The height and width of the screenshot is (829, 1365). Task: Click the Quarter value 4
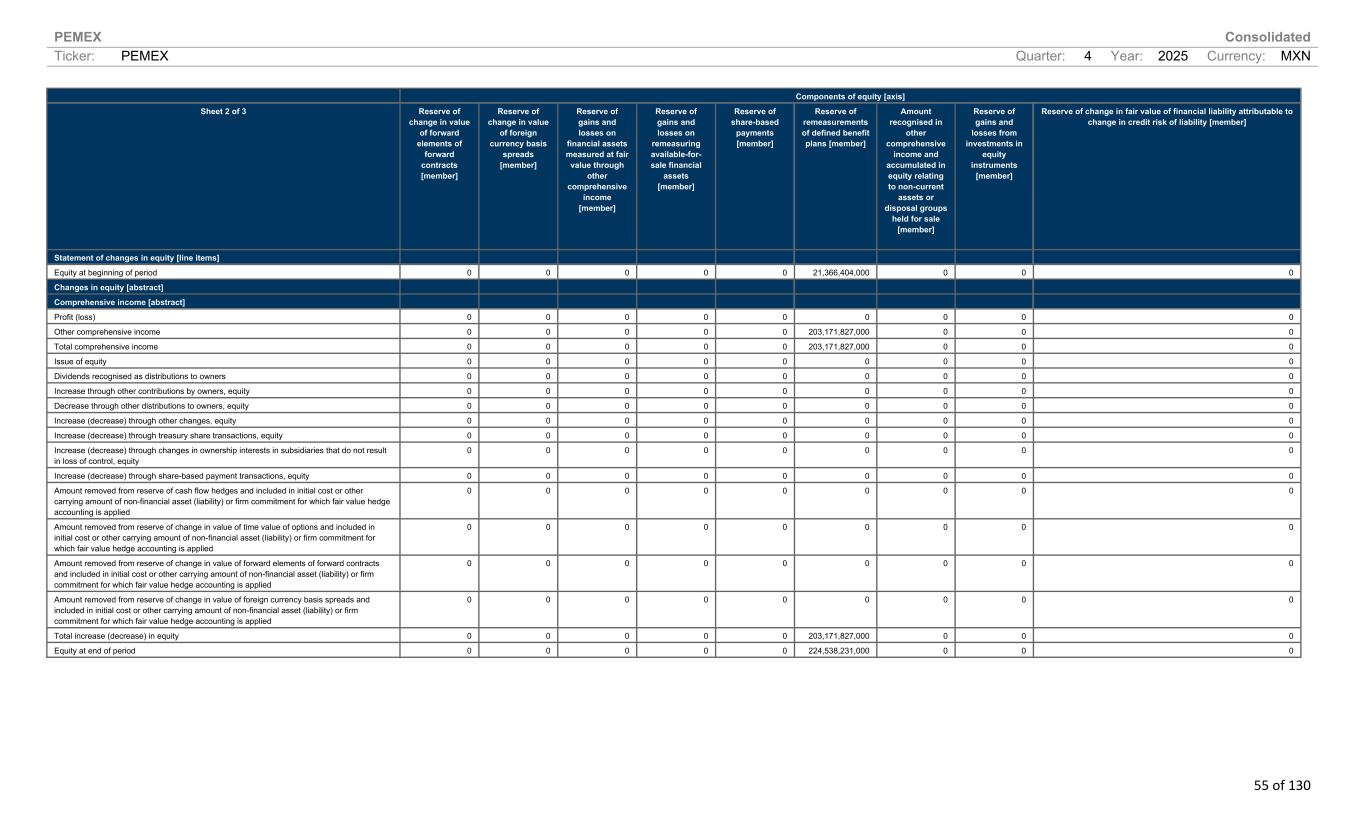pos(1087,57)
